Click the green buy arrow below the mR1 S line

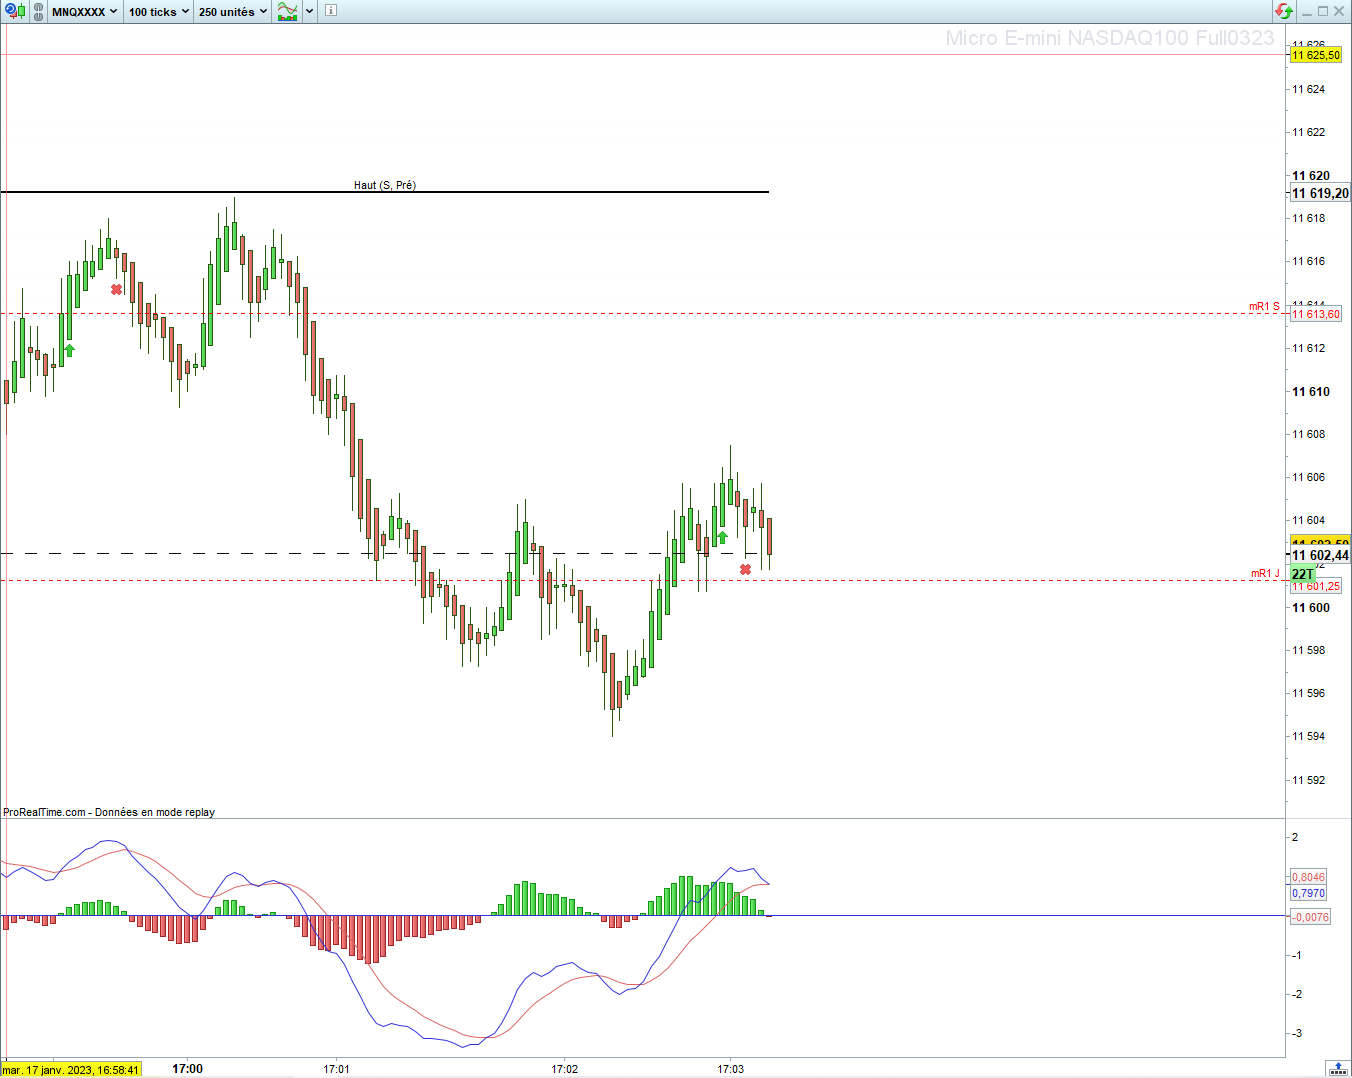69,350
